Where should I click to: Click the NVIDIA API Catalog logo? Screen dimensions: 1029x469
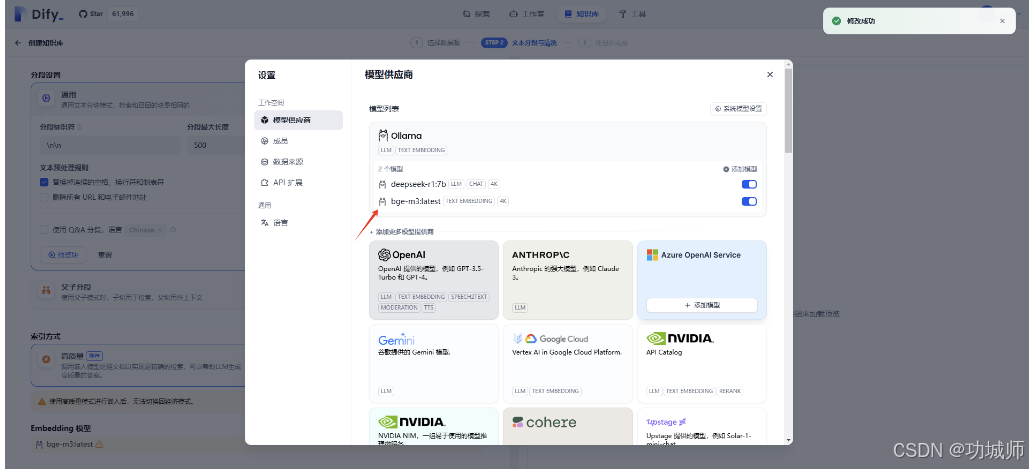(x=680, y=338)
